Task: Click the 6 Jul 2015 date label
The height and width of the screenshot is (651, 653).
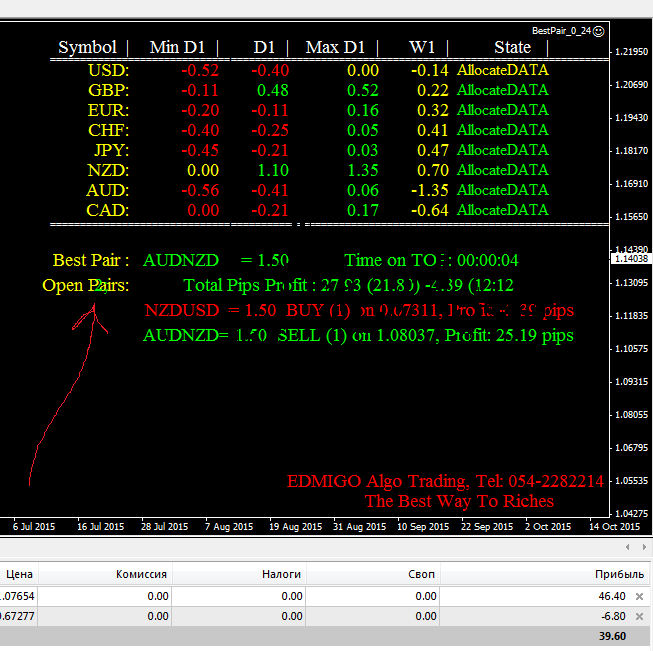Action: (34, 527)
